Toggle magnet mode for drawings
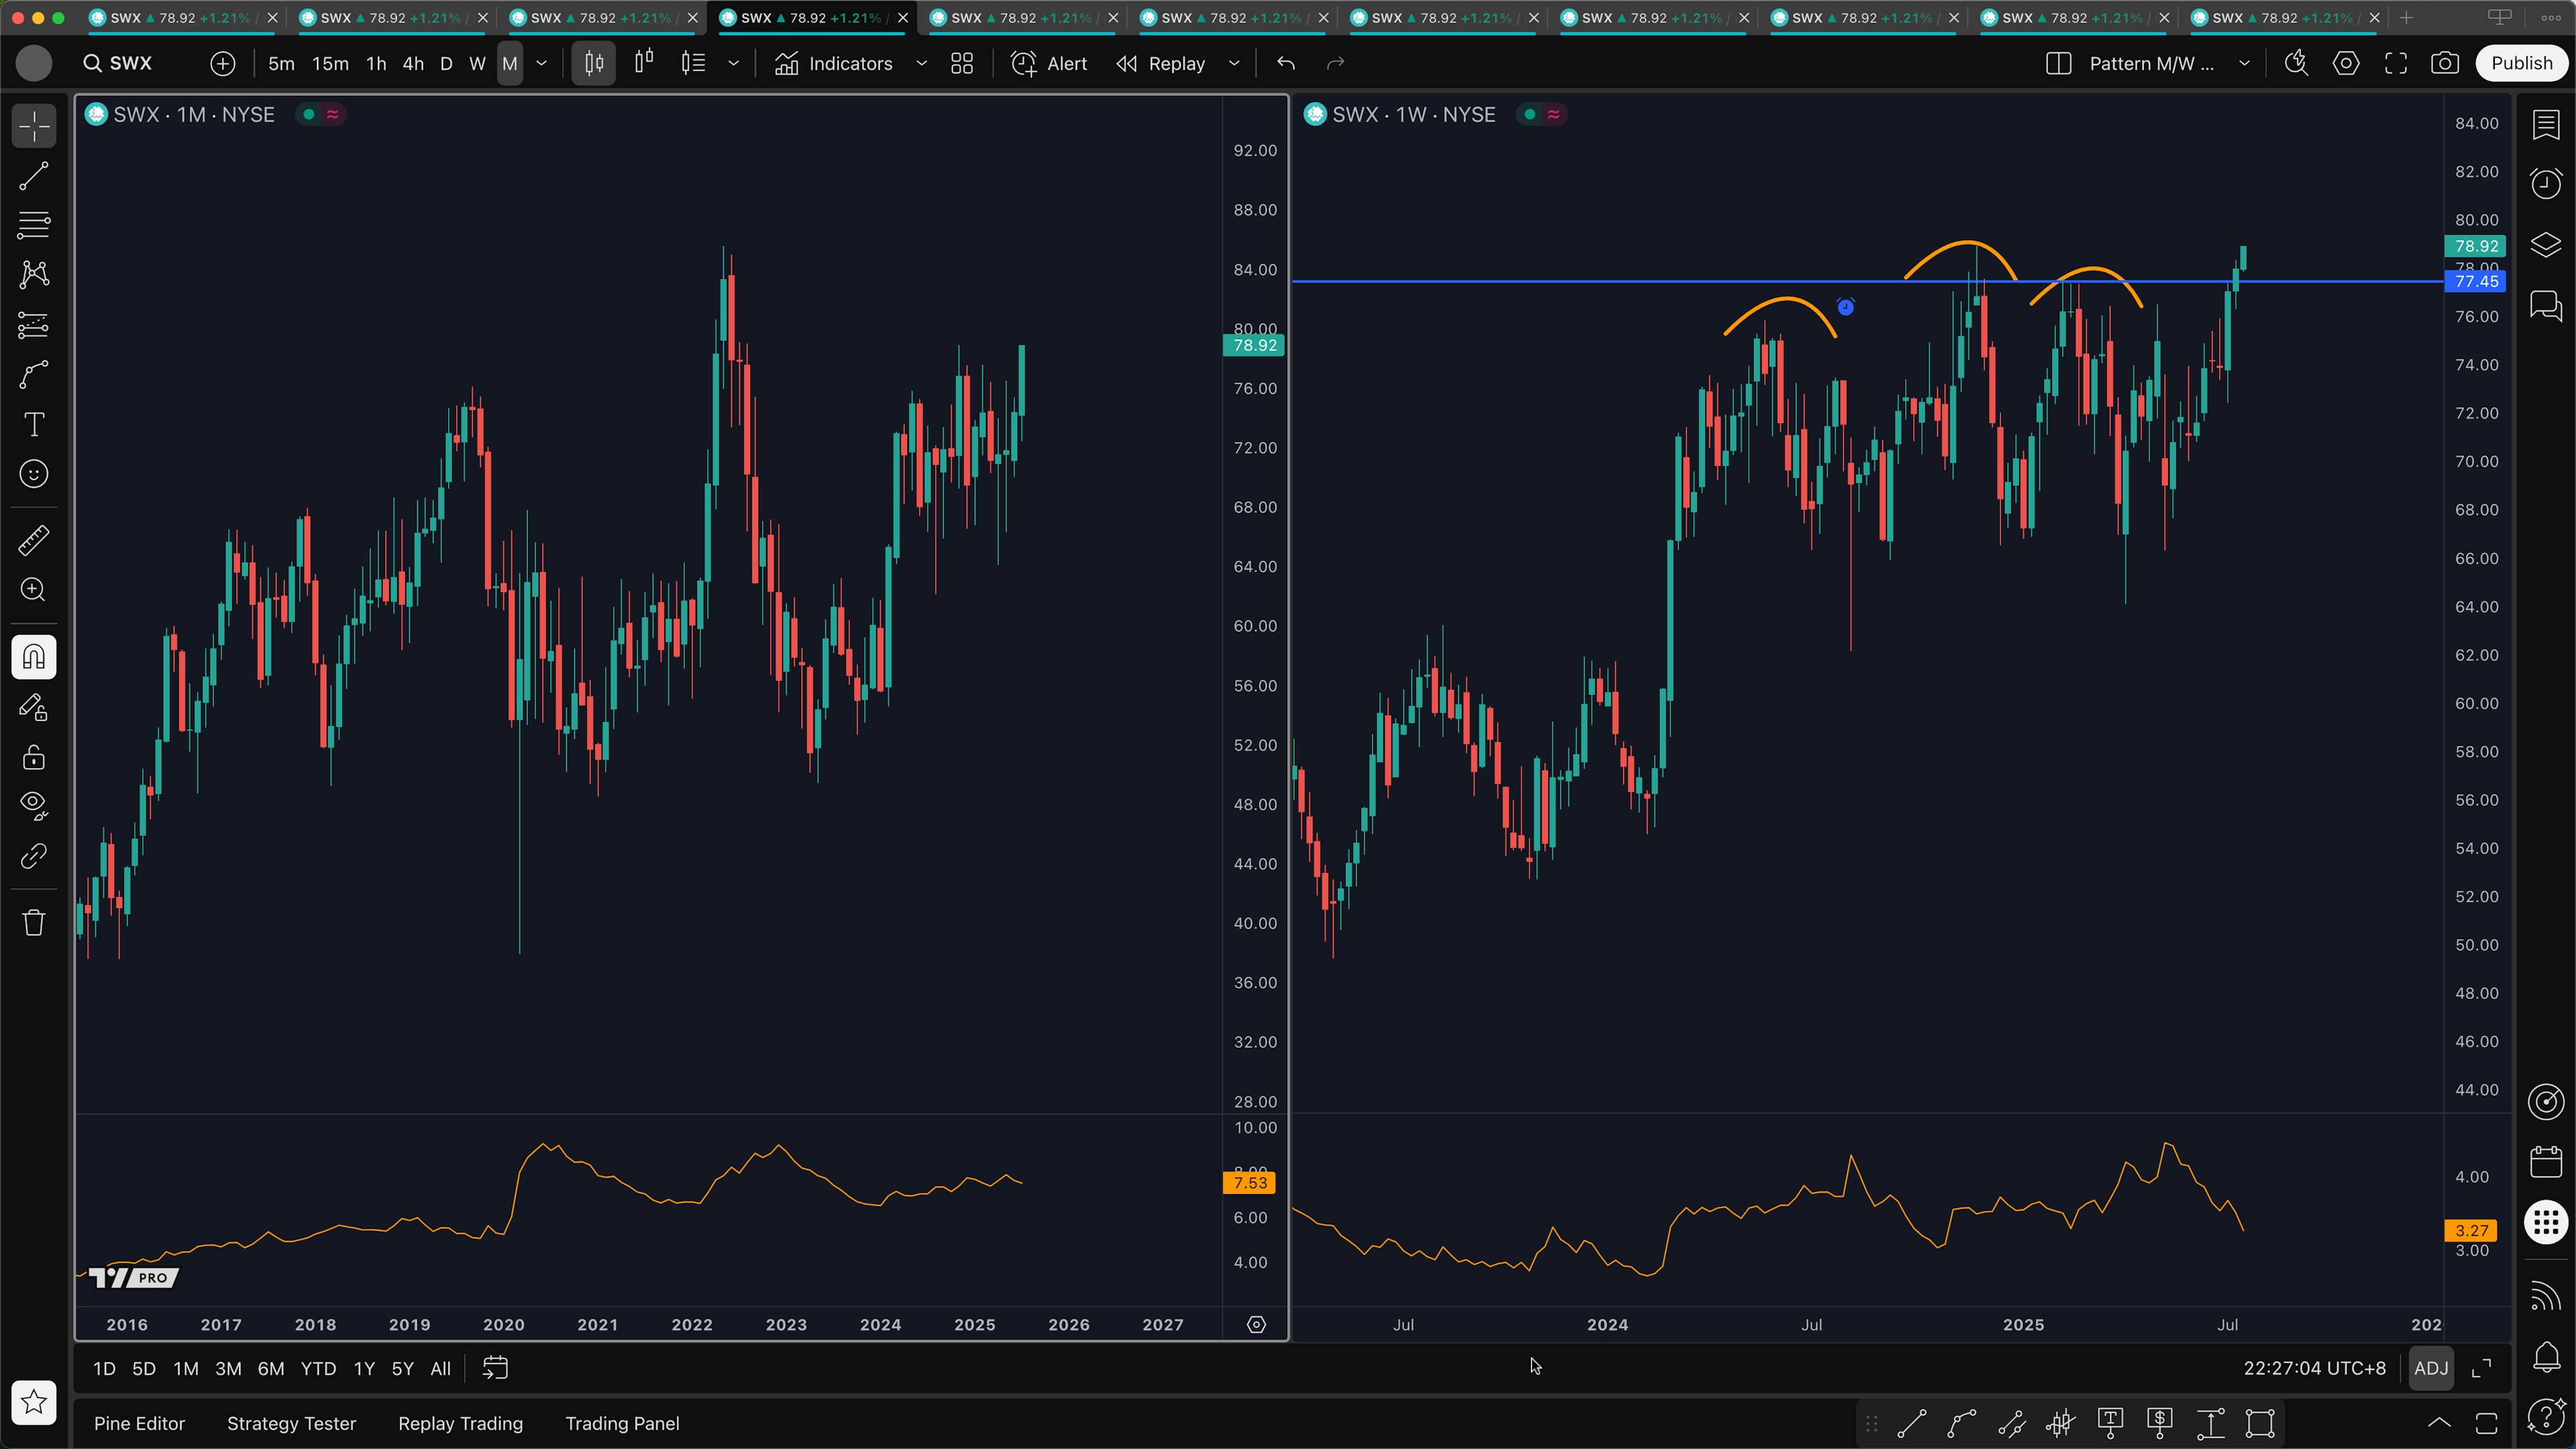This screenshot has width=2576, height=1449. [34, 657]
